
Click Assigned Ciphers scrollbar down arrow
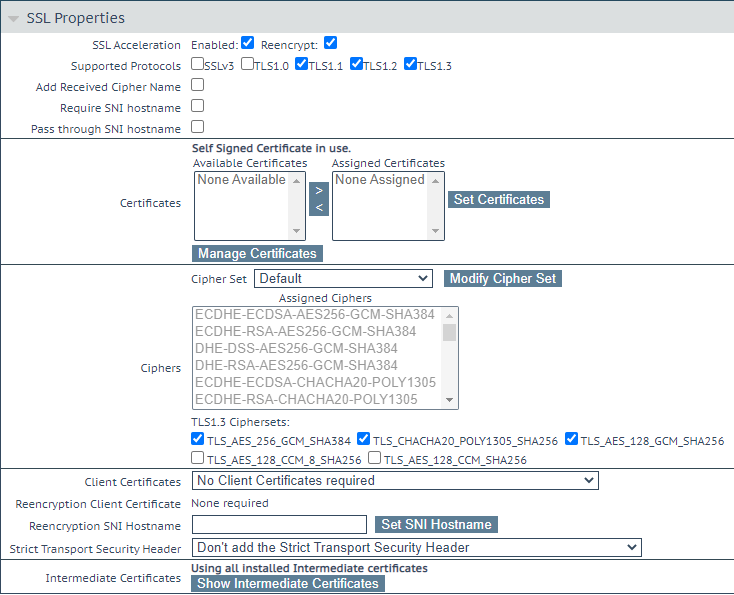coord(449,400)
